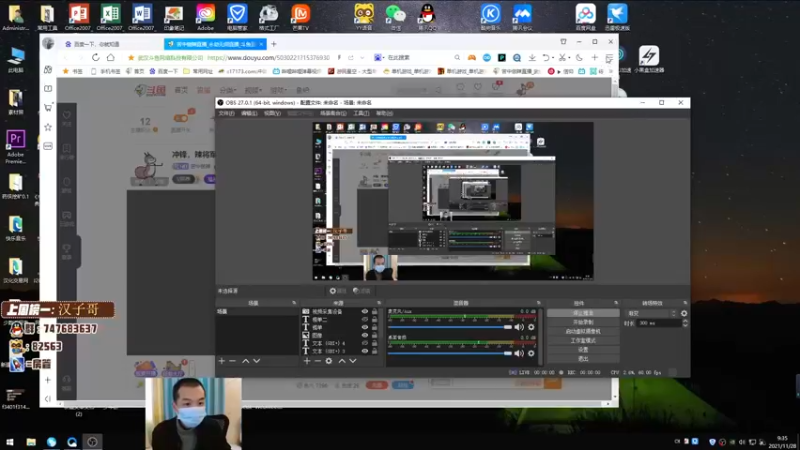Go to browser home page icon

[x=111, y=58]
